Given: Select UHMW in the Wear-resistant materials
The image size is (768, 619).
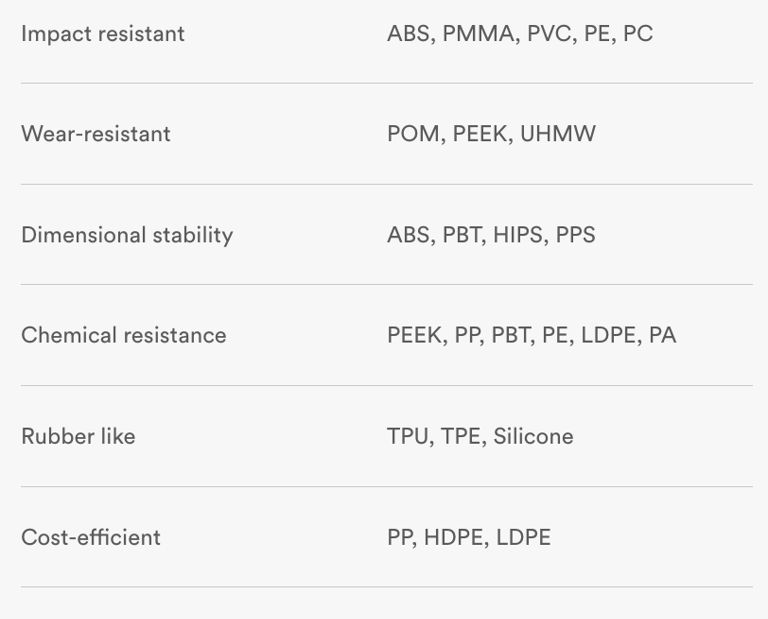Looking at the screenshot, I should click(x=557, y=134).
